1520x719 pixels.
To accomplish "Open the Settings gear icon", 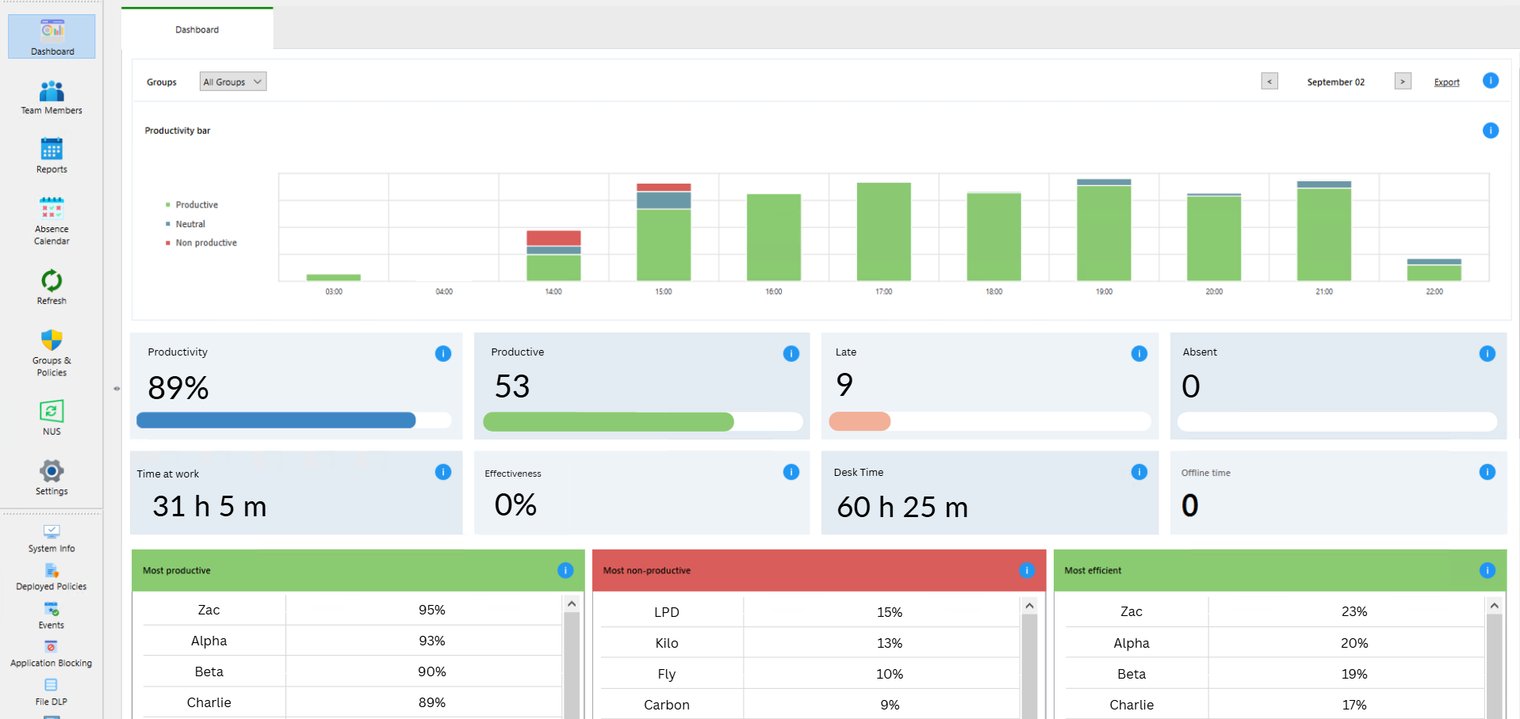I will pyautogui.click(x=51, y=471).
